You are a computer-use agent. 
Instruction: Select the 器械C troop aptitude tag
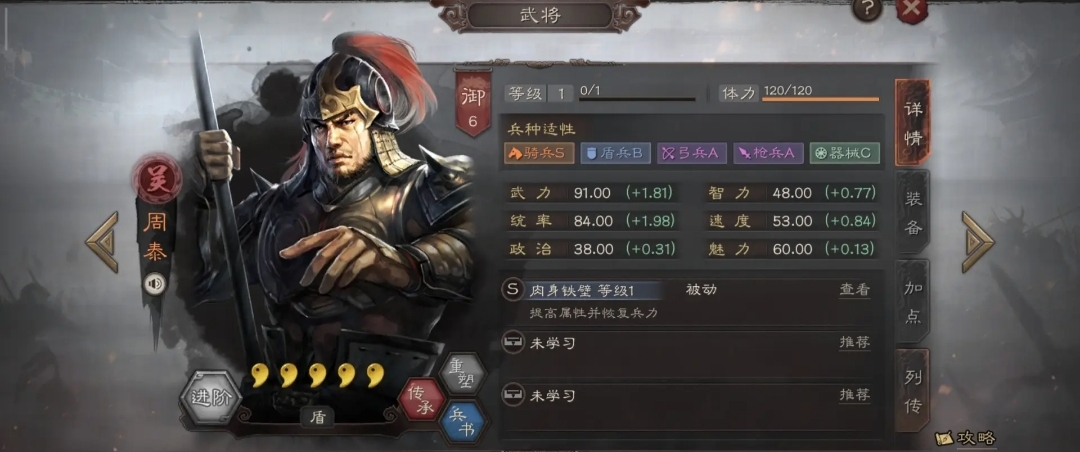click(x=844, y=153)
